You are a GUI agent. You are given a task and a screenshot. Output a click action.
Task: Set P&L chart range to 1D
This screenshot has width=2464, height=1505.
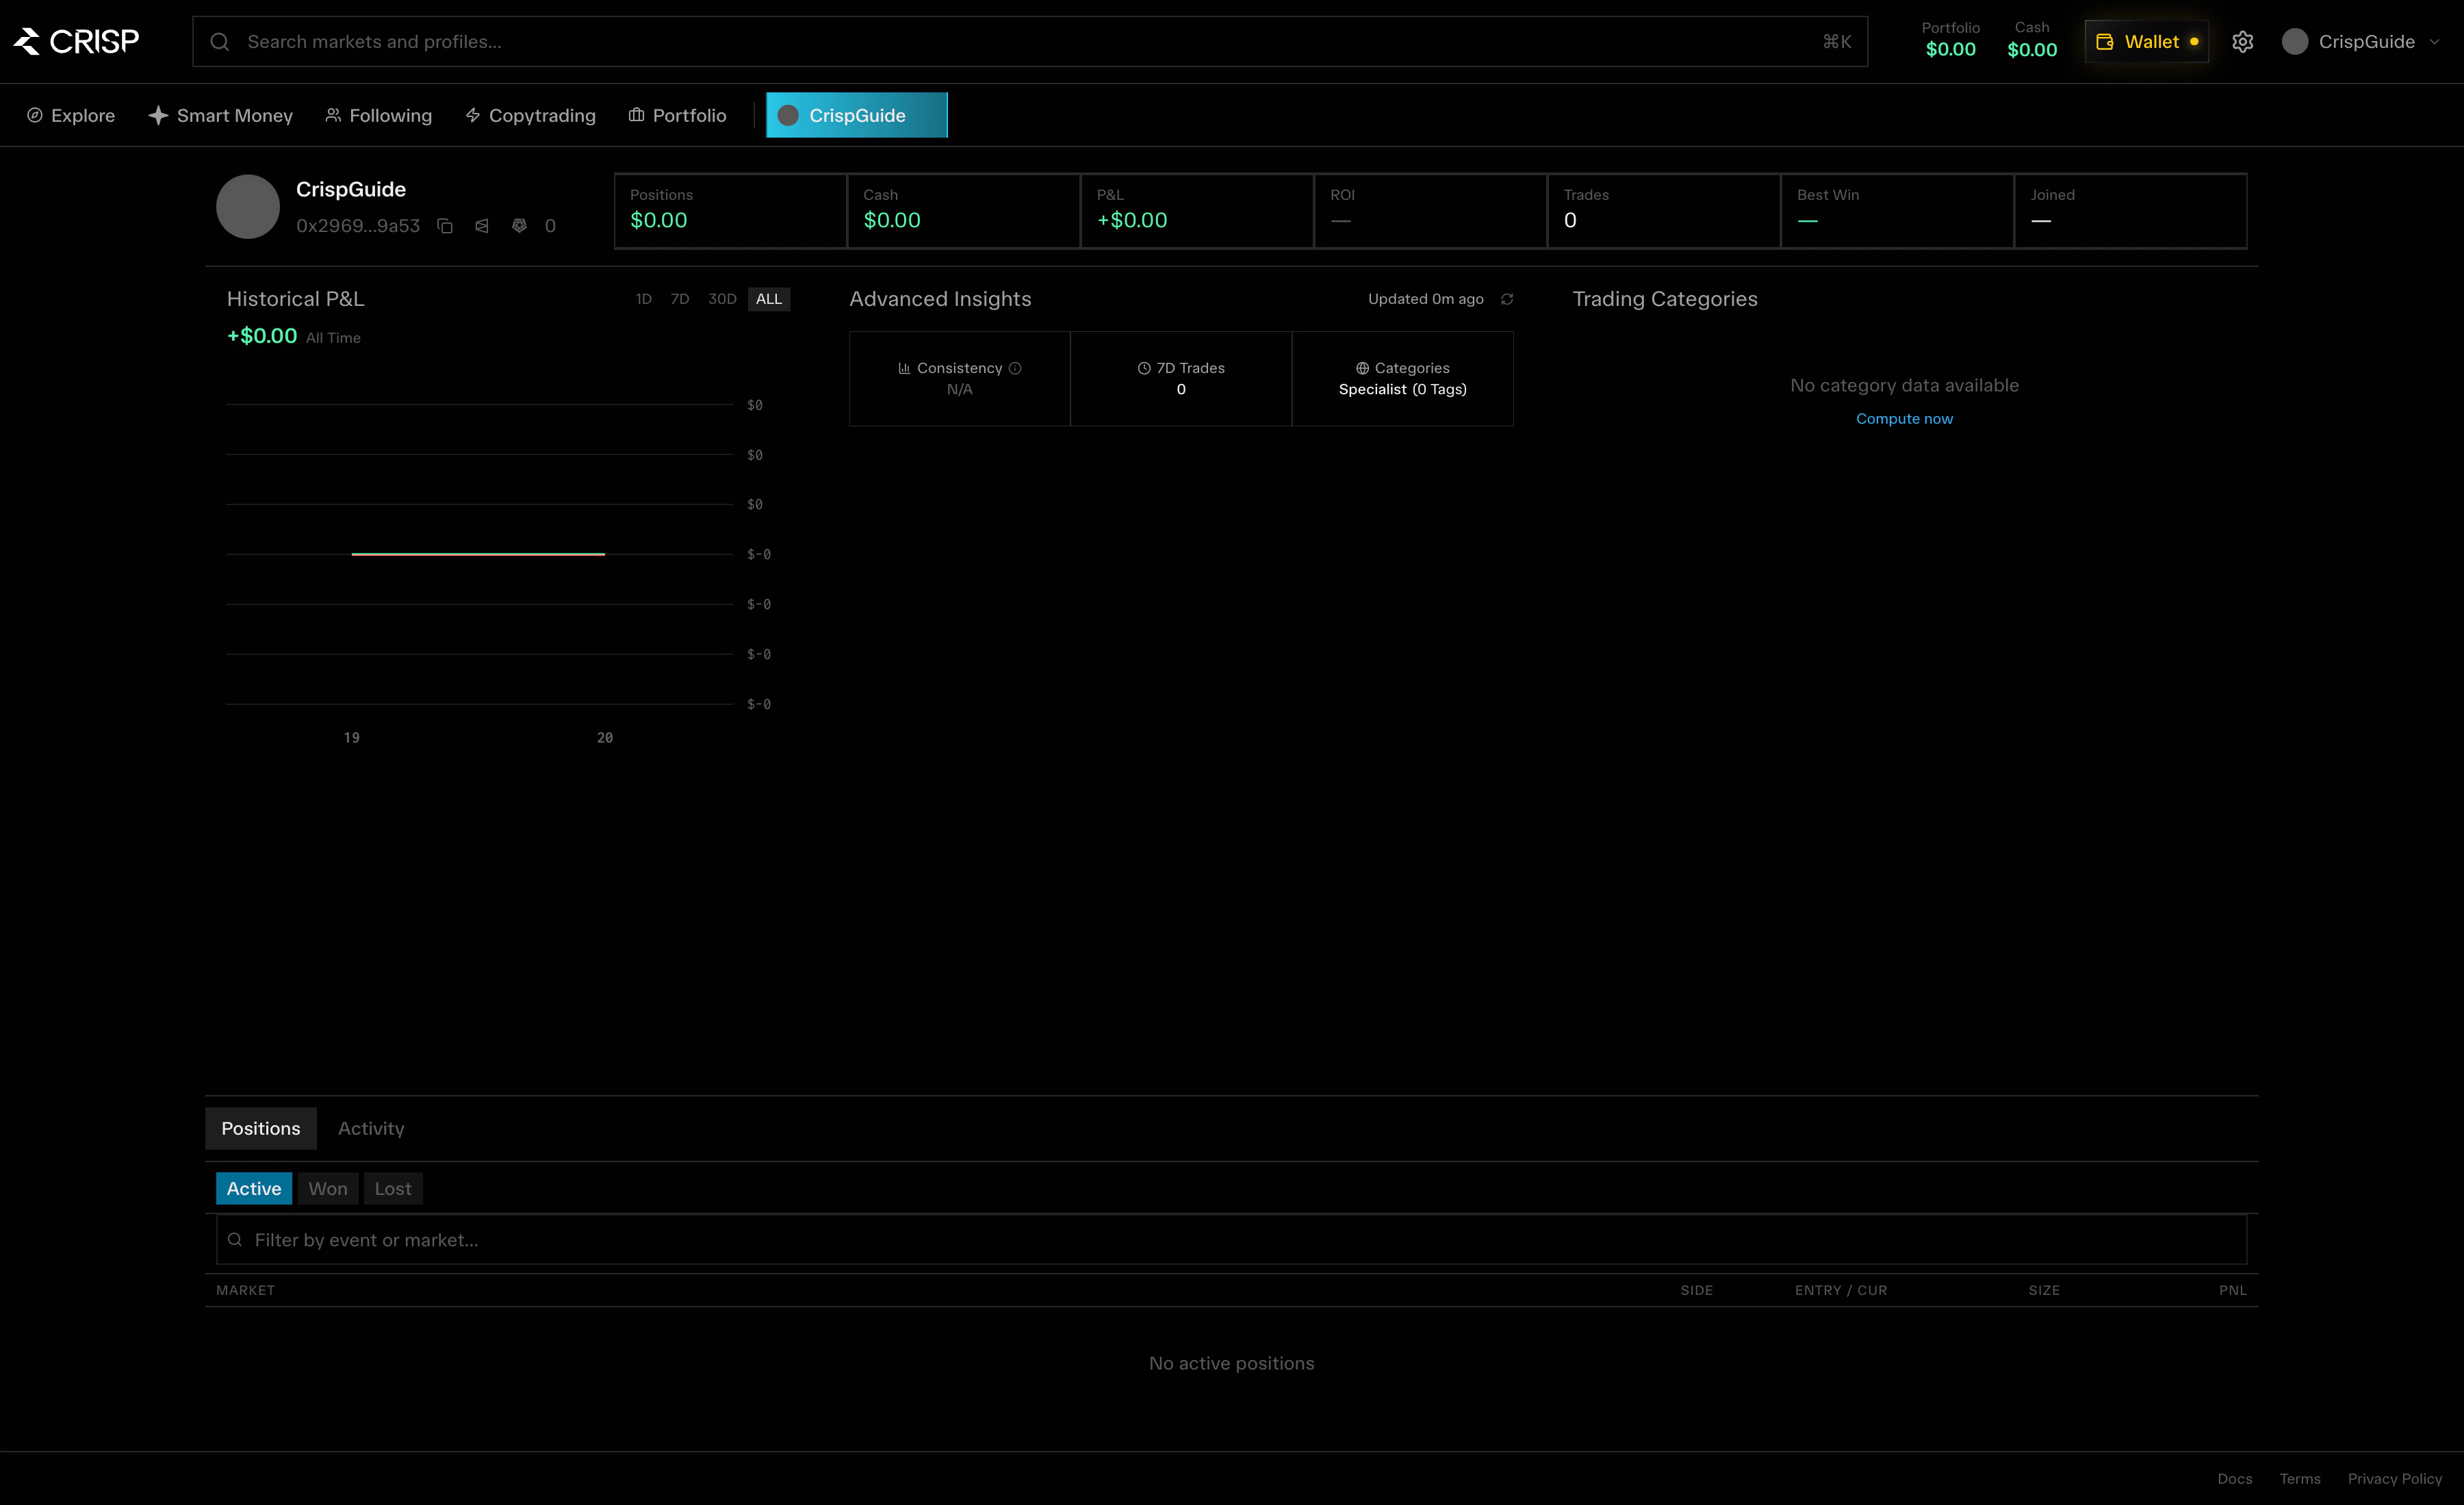(x=643, y=299)
